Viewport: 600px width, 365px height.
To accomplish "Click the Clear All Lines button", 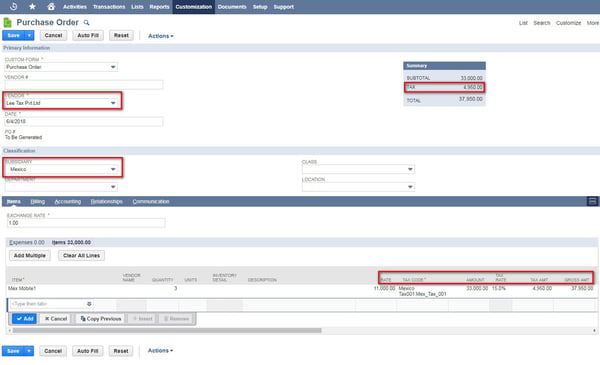I will 82,256.
